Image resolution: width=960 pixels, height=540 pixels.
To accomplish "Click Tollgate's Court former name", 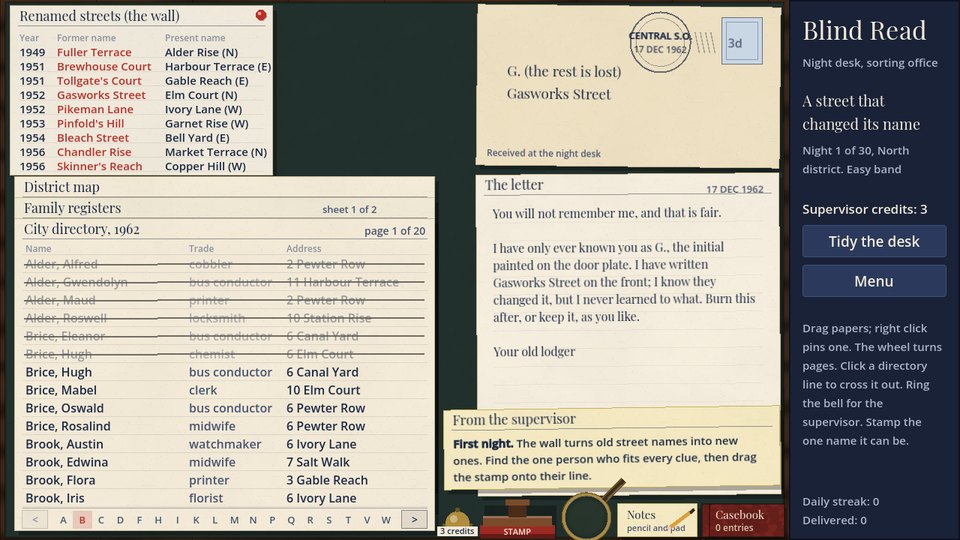I will pos(99,81).
